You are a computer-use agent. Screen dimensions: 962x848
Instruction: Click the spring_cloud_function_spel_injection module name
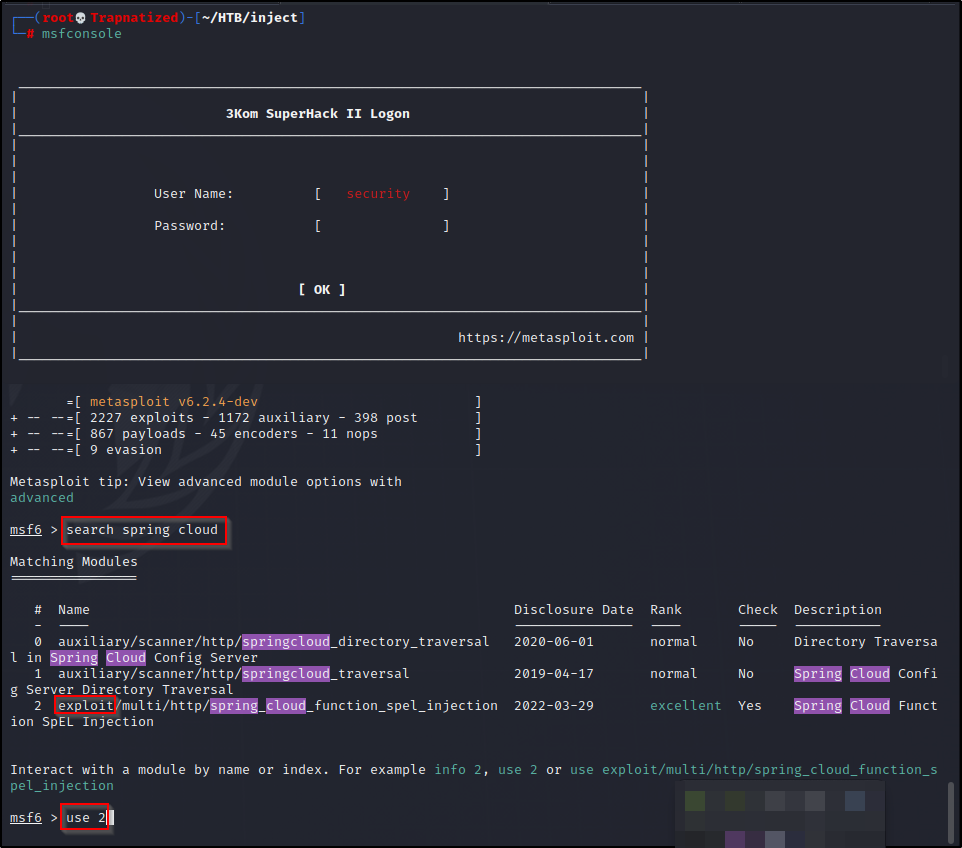pos(277,706)
